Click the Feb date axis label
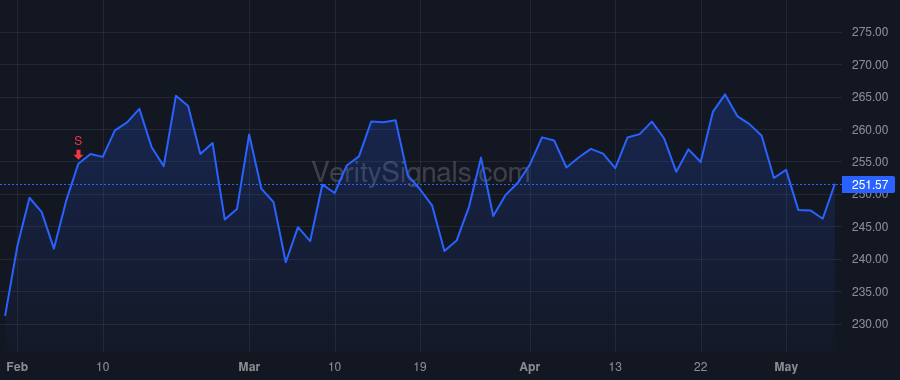The width and height of the screenshot is (900, 380). (x=17, y=367)
